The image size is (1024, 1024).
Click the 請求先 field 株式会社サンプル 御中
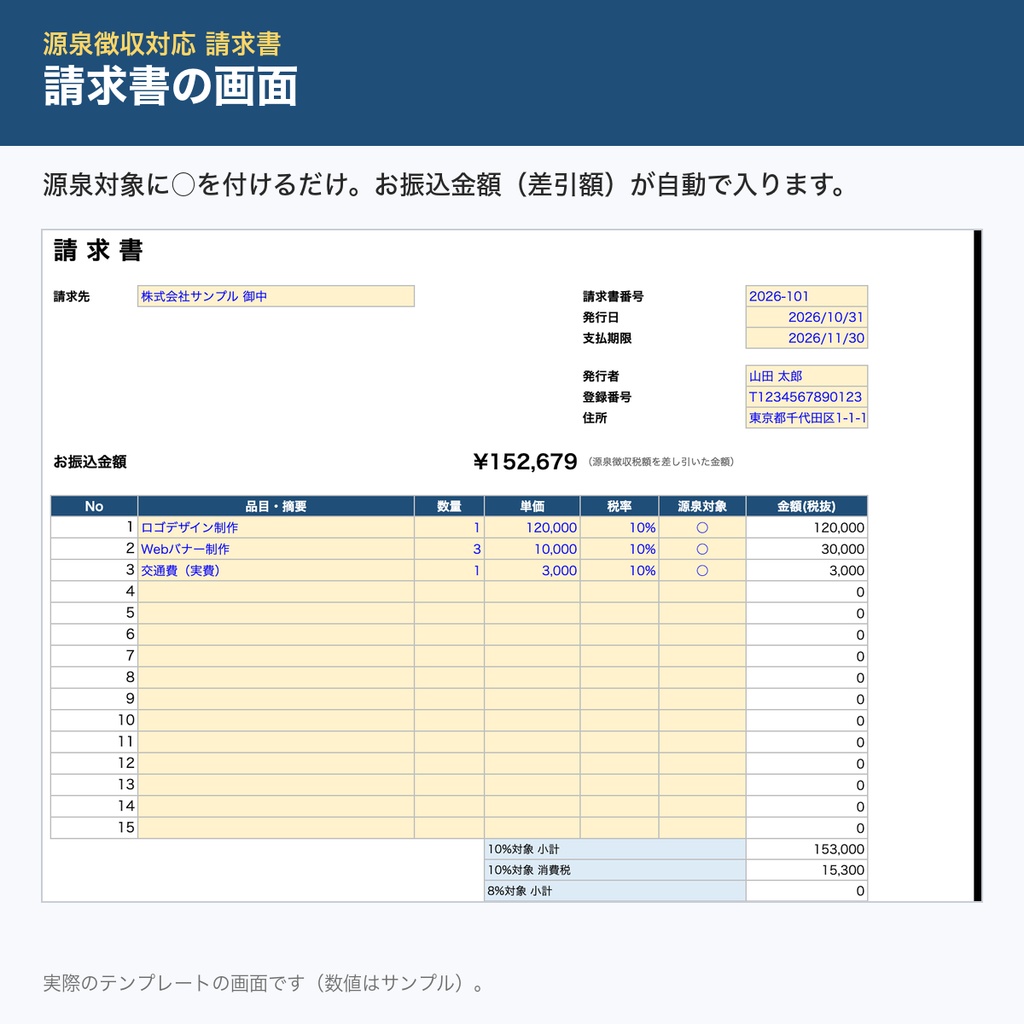[x=276, y=296]
